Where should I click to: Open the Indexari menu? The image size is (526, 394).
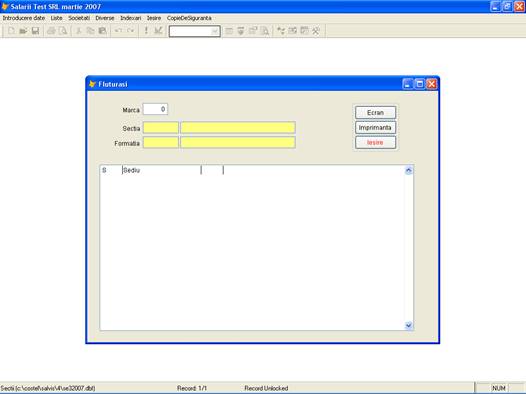pos(130,18)
